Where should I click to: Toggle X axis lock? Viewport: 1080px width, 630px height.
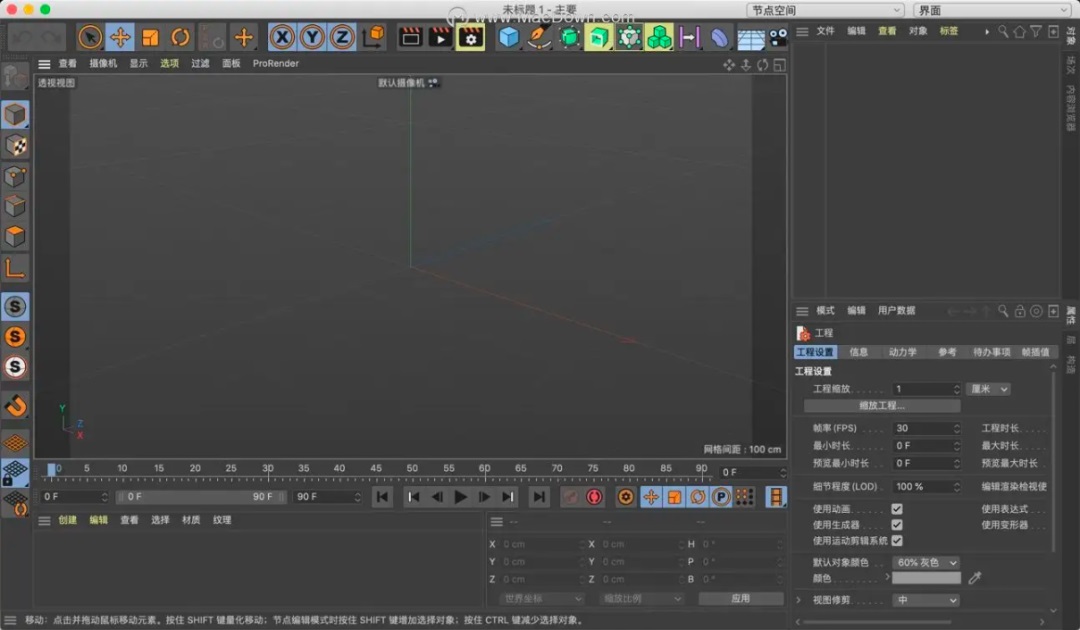click(282, 37)
